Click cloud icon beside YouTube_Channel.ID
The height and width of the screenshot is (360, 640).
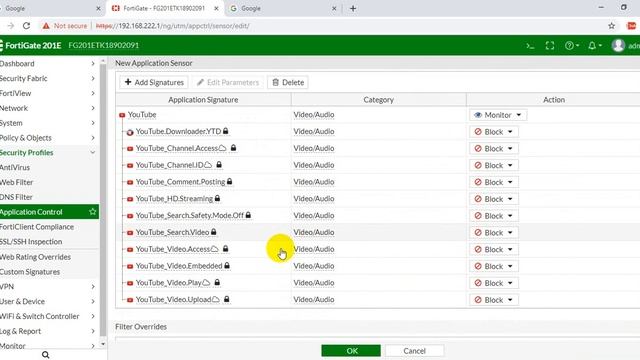tap(208, 165)
